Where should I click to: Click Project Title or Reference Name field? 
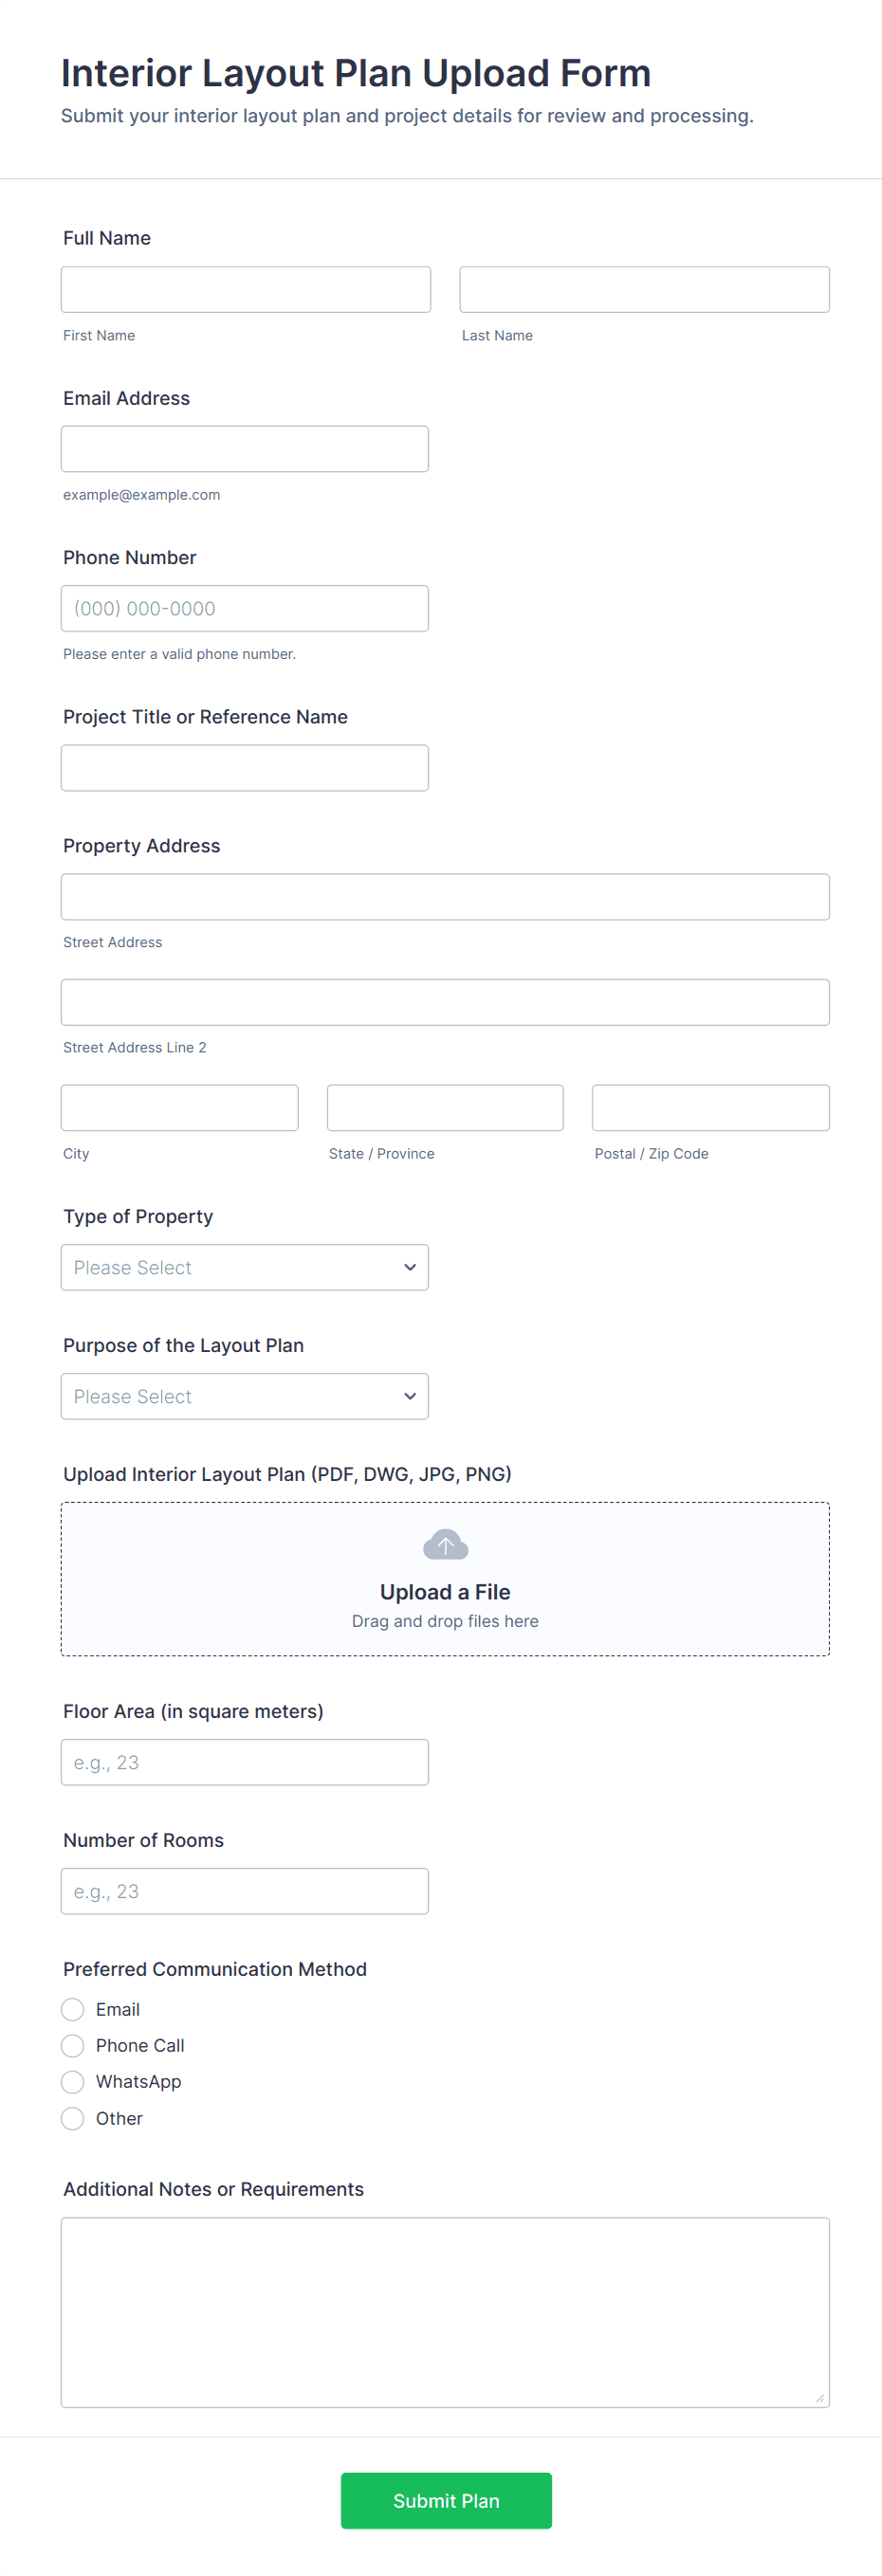[244, 768]
